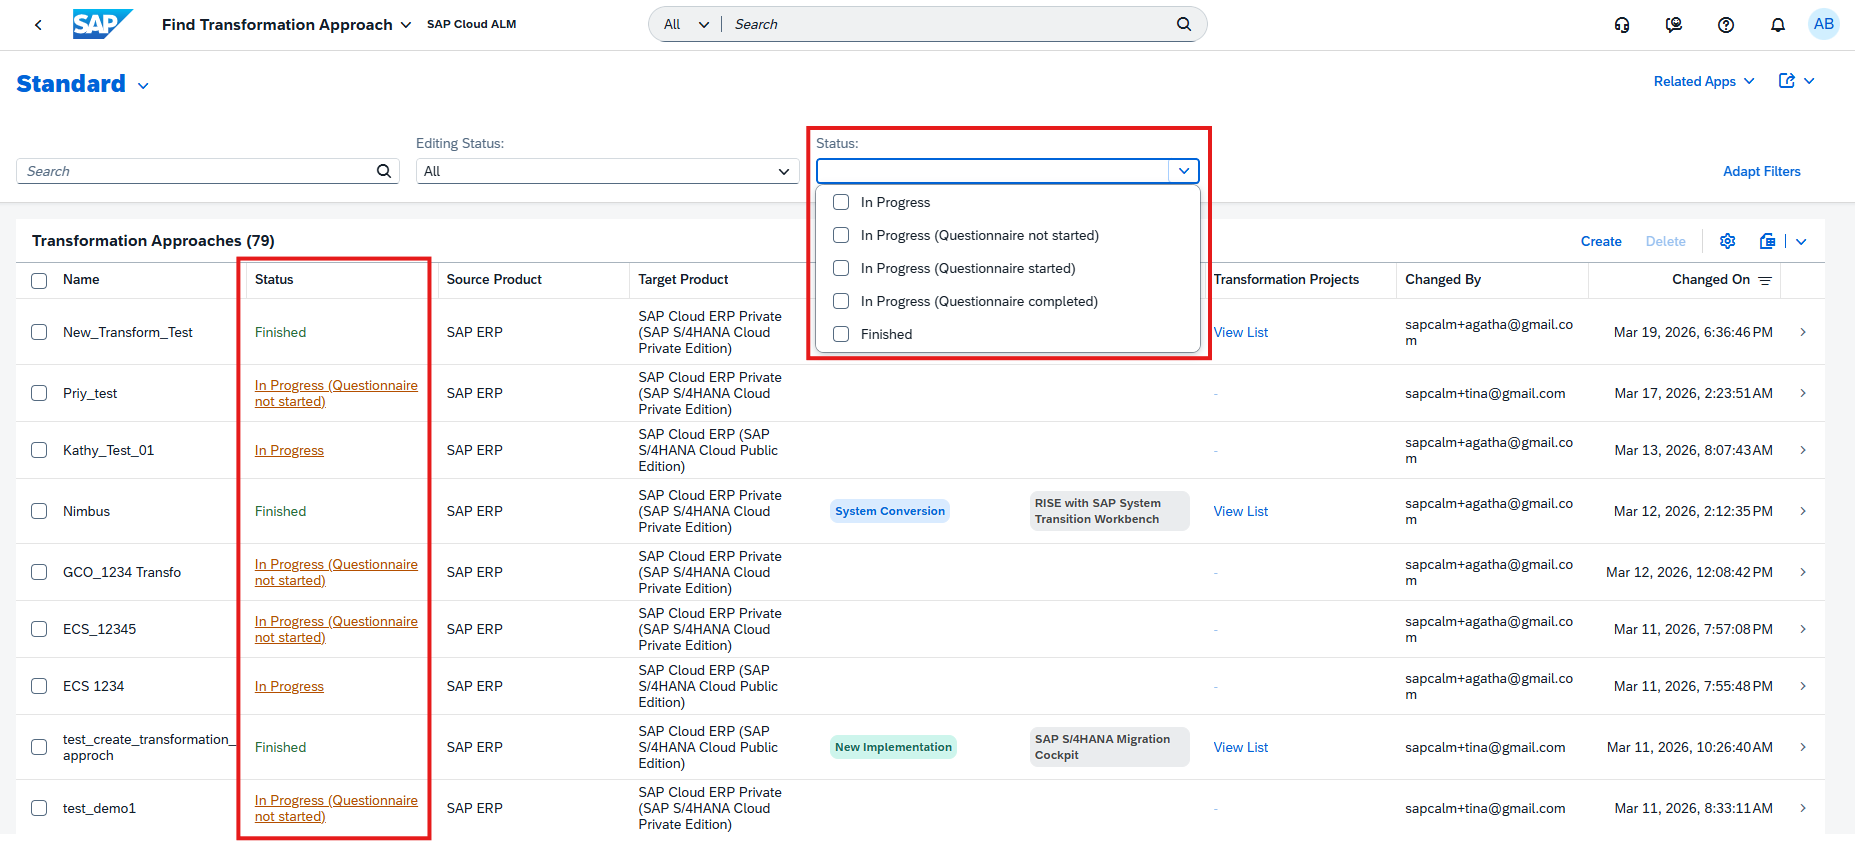This screenshot has height=841, width=1855.
Task: Check In Progress (Questionnaire started) option
Action: (x=841, y=268)
